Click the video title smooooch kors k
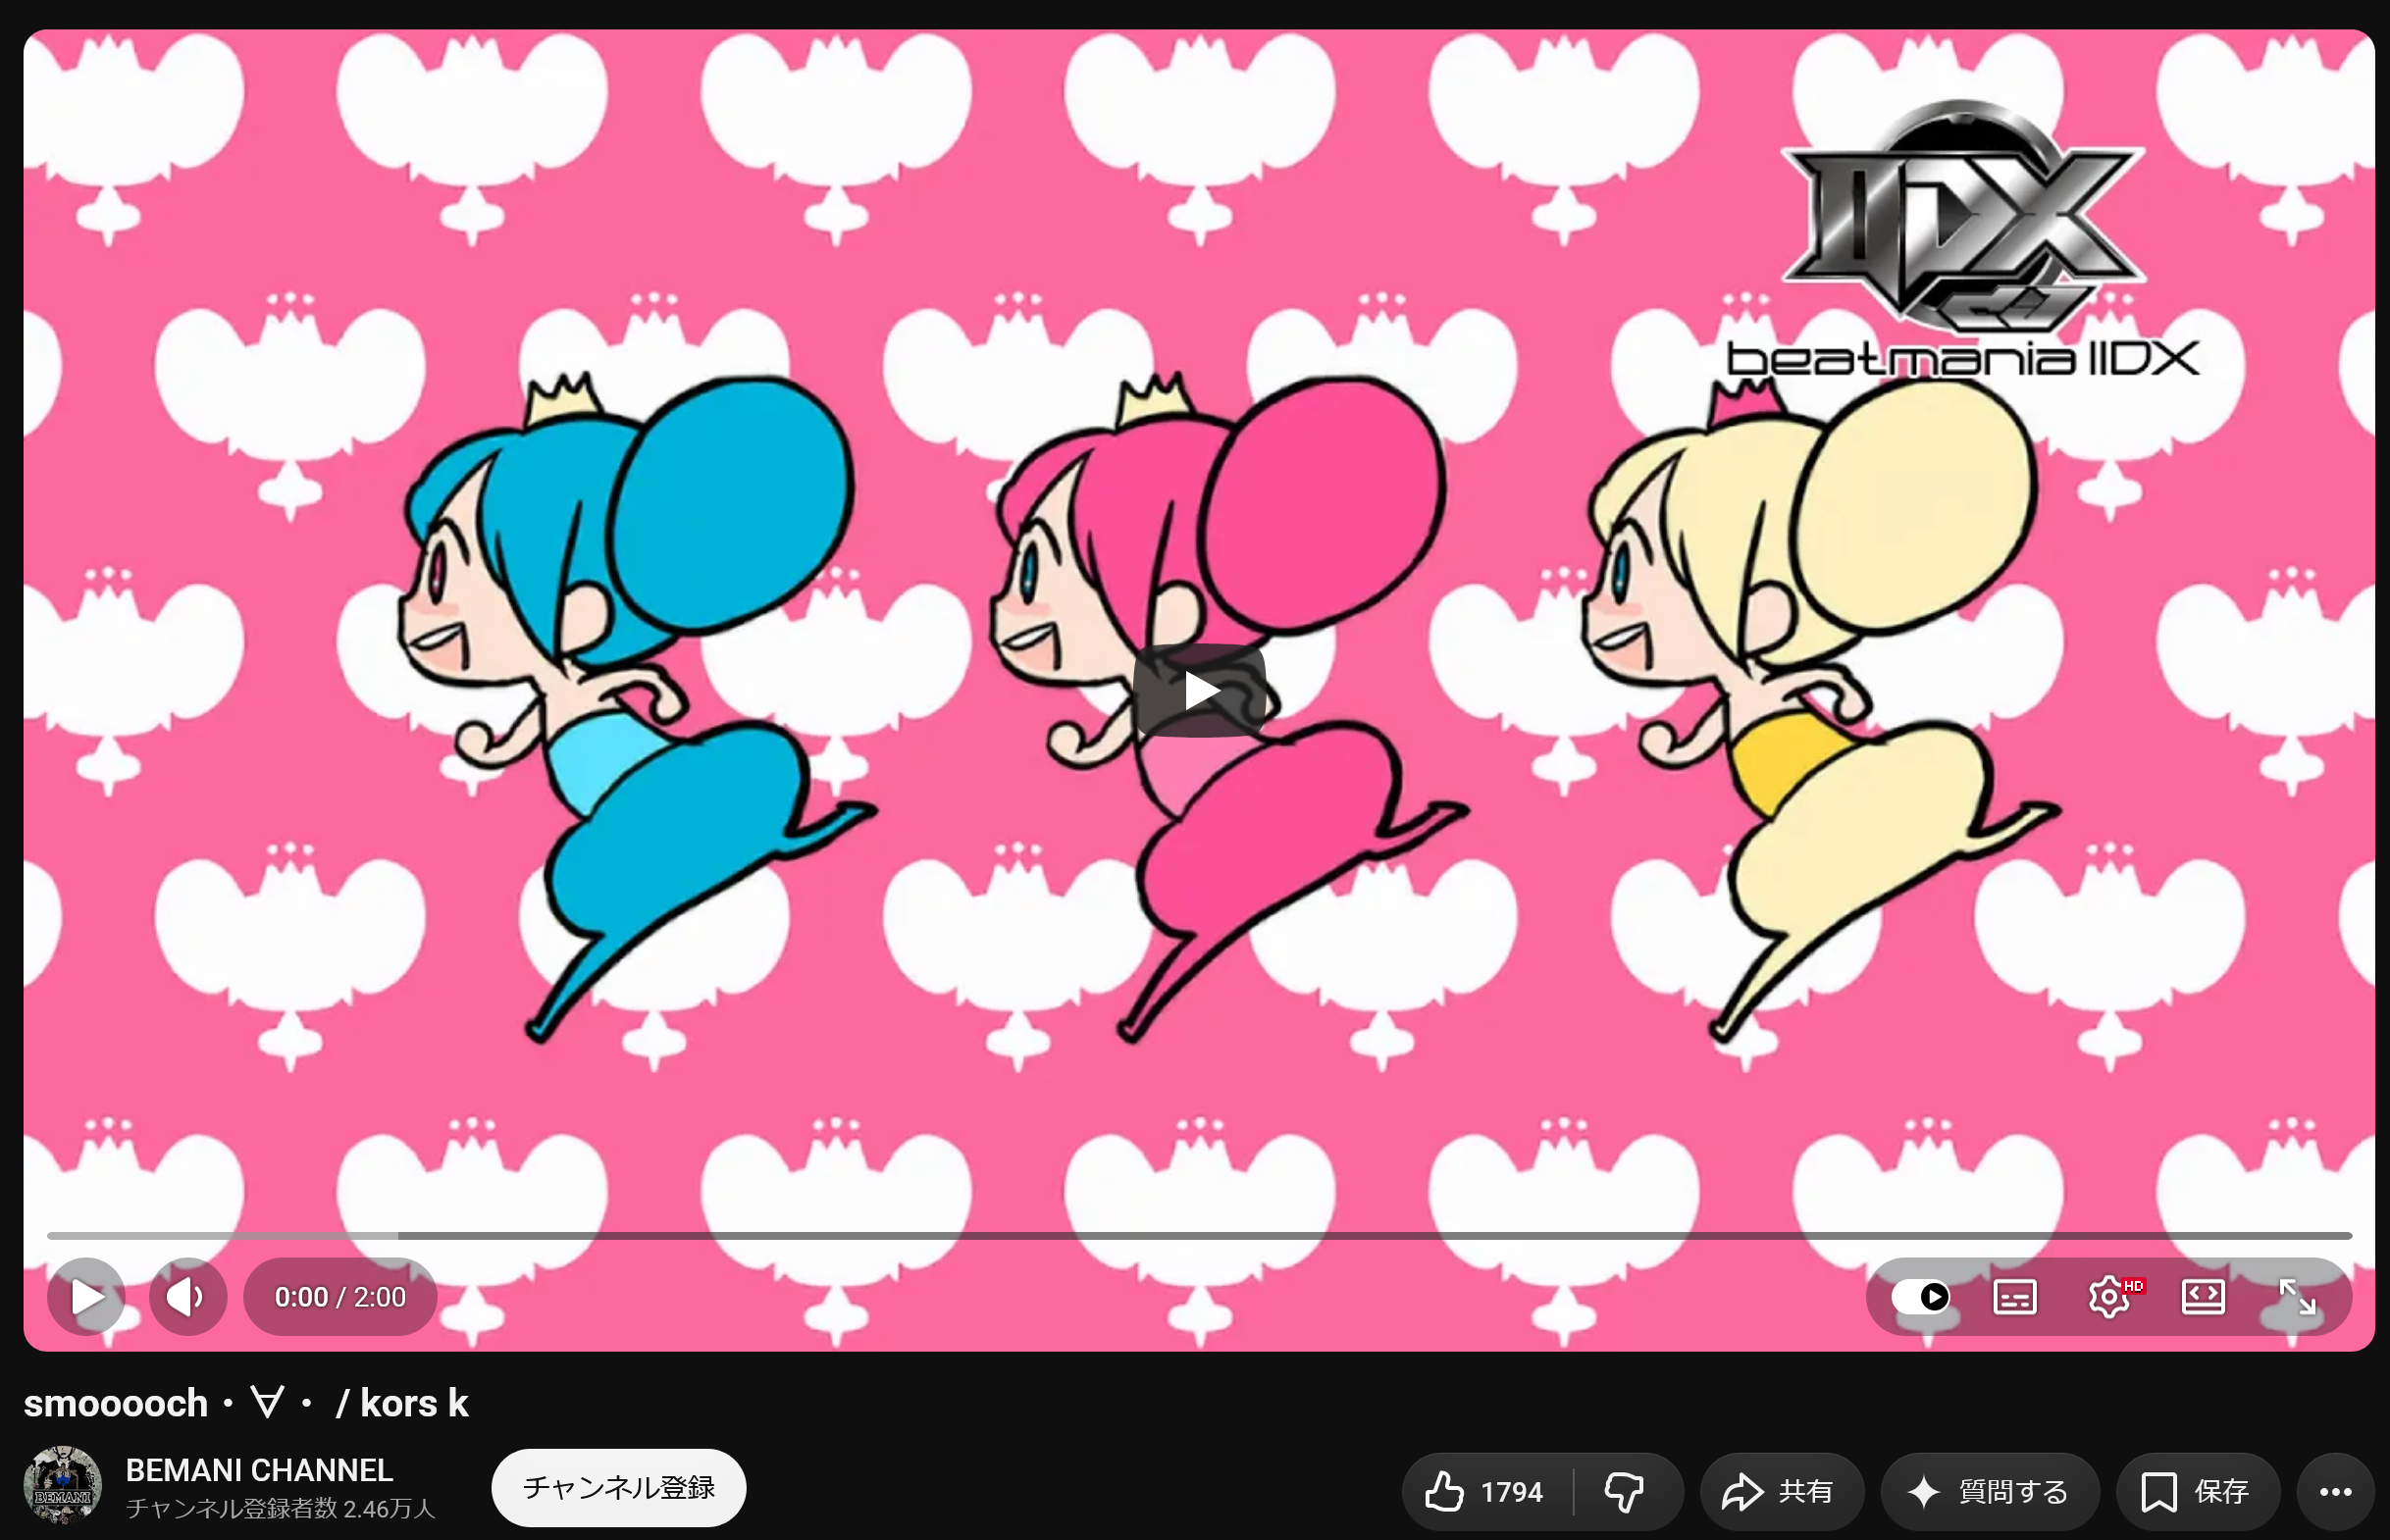Screen dimensions: 2390x1540 [246, 1403]
